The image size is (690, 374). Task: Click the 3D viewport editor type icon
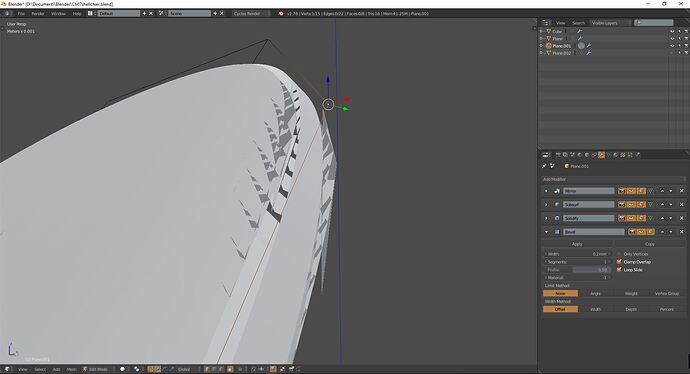pos(7,369)
